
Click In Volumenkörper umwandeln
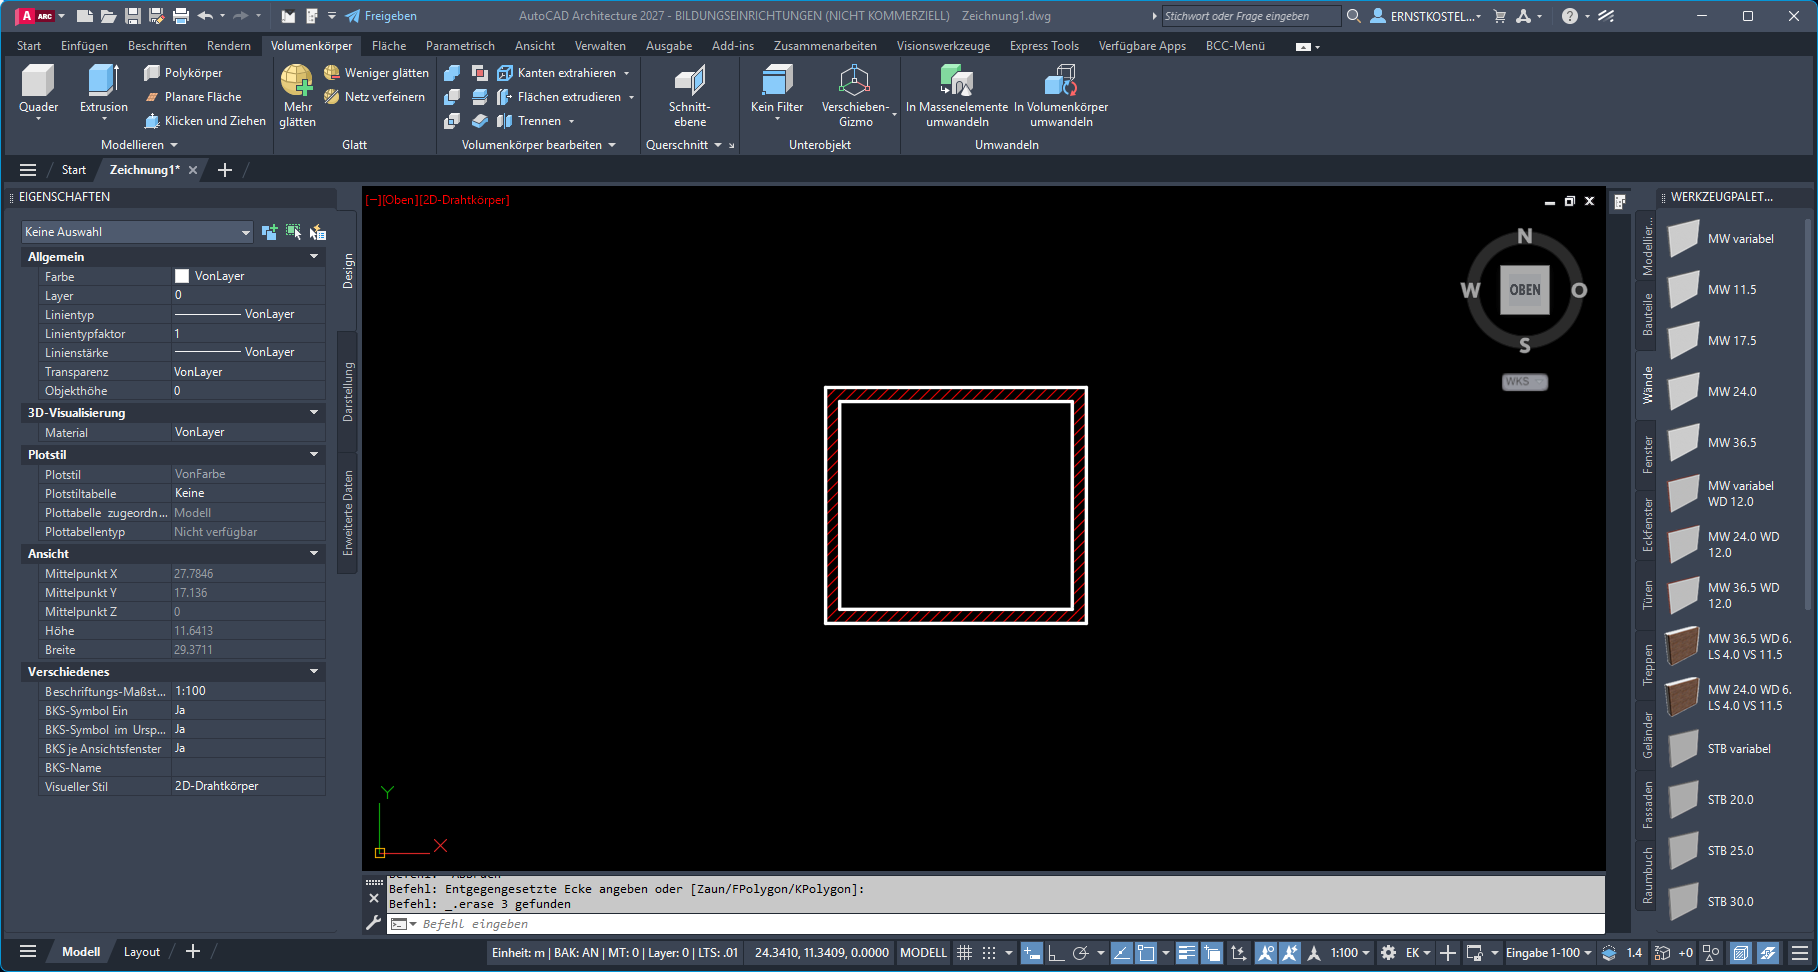[1061, 94]
